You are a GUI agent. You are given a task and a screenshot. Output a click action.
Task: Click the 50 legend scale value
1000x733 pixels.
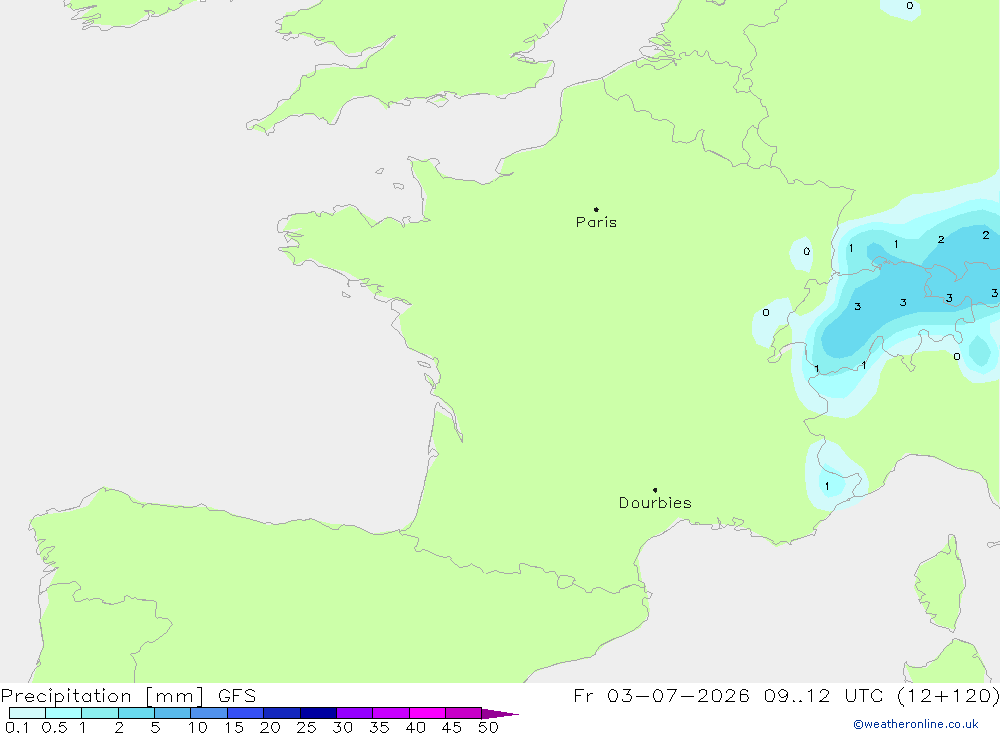tap(488, 727)
